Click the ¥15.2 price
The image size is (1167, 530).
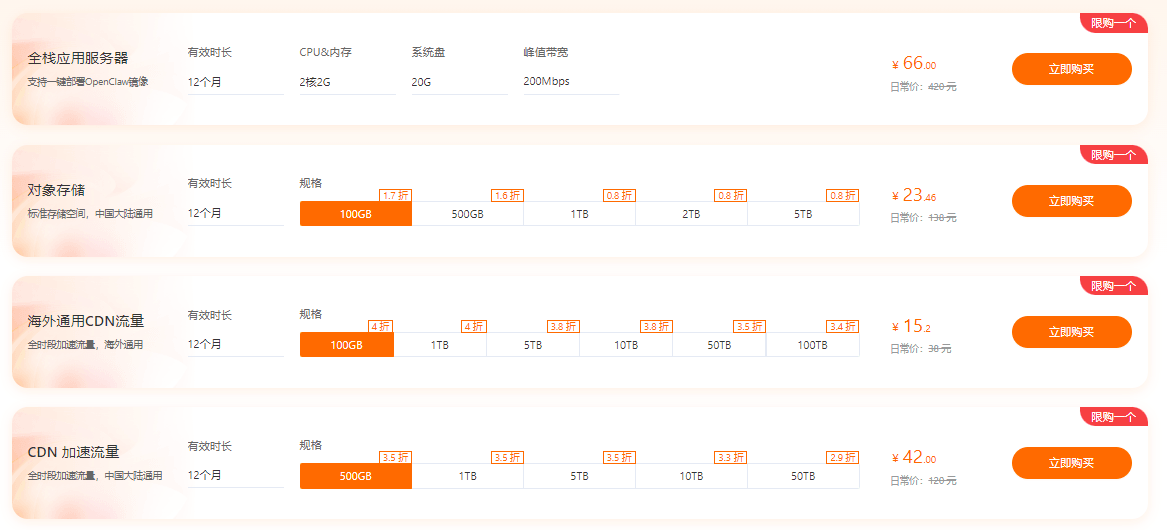tap(911, 326)
